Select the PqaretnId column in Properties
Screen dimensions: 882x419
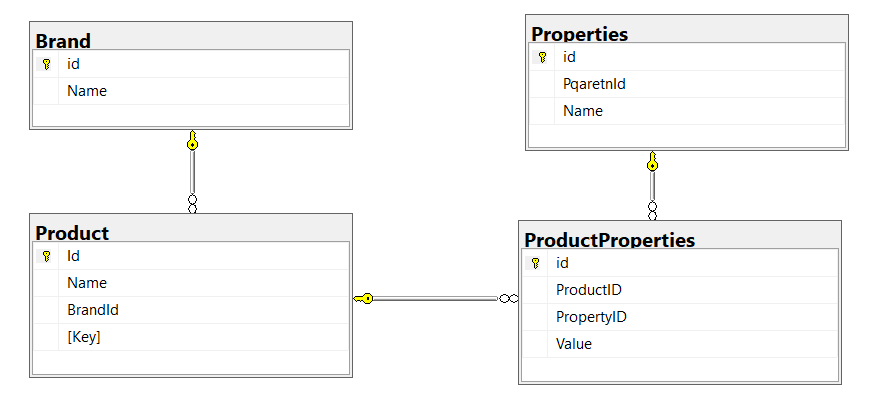tap(594, 84)
